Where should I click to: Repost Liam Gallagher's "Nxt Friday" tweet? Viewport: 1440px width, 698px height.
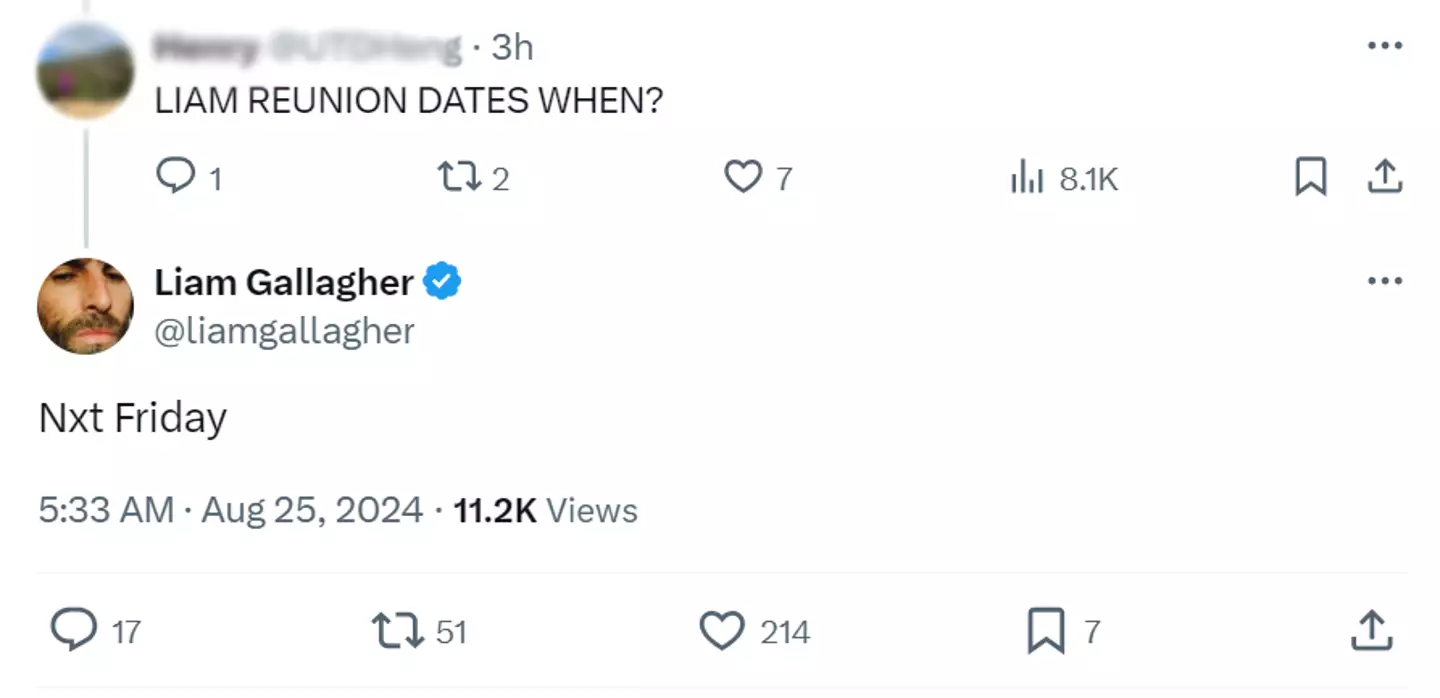click(x=395, y=631)
